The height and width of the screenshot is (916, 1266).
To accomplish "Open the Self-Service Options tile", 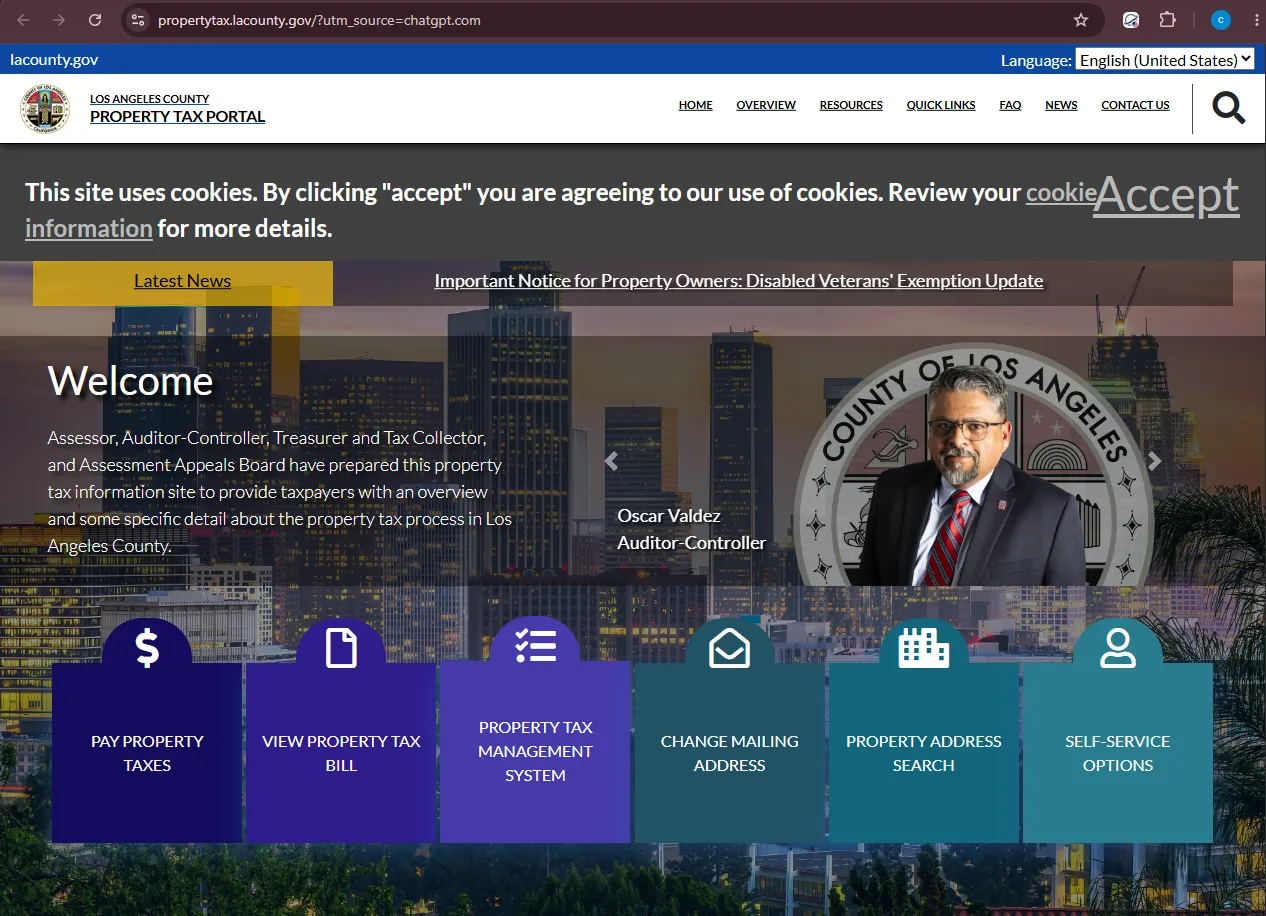I will (1118, 752).
